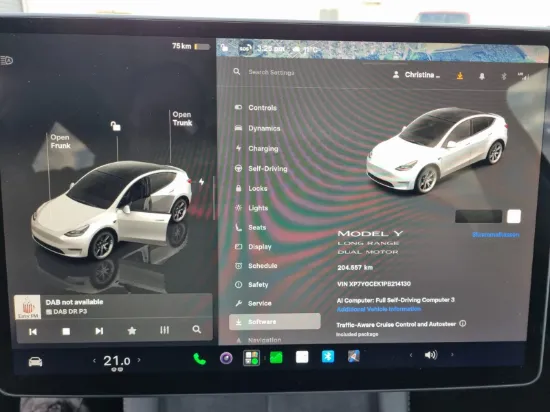
Task: Tap the unlock padlock above the car
Action: click(x=115, y=126)
